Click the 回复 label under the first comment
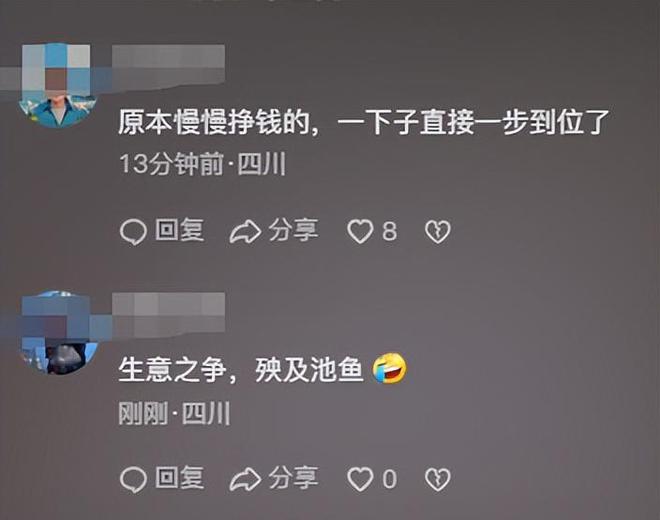The image size is (660, 520). [x=179, y=230]
